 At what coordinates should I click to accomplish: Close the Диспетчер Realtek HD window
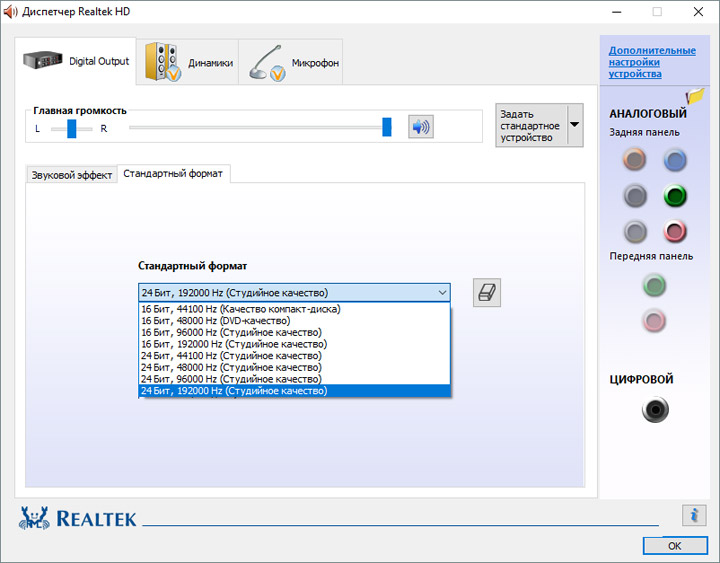tap(698, 12)
